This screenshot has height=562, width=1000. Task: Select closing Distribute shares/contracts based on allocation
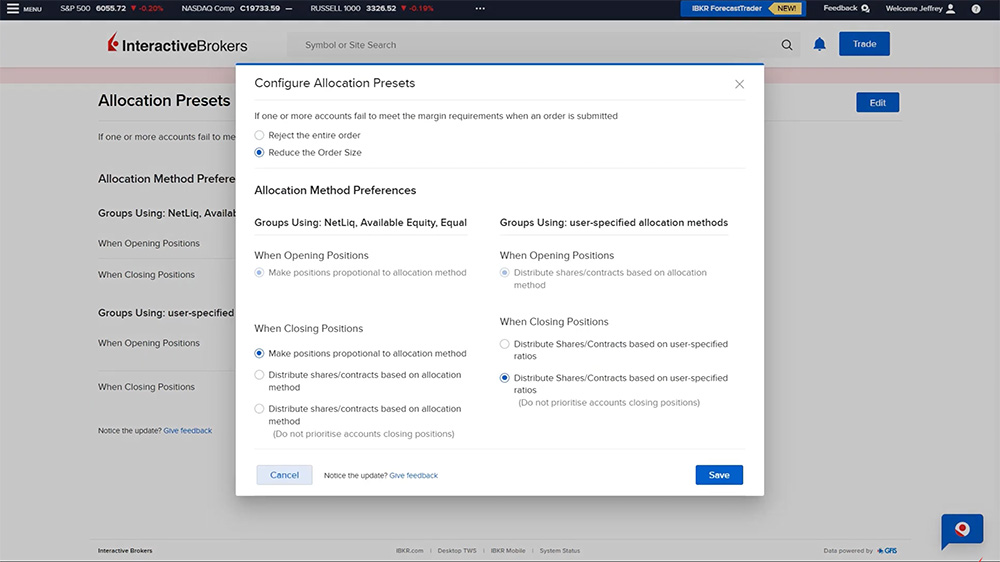pyautogui.click(x=259, y=375)
